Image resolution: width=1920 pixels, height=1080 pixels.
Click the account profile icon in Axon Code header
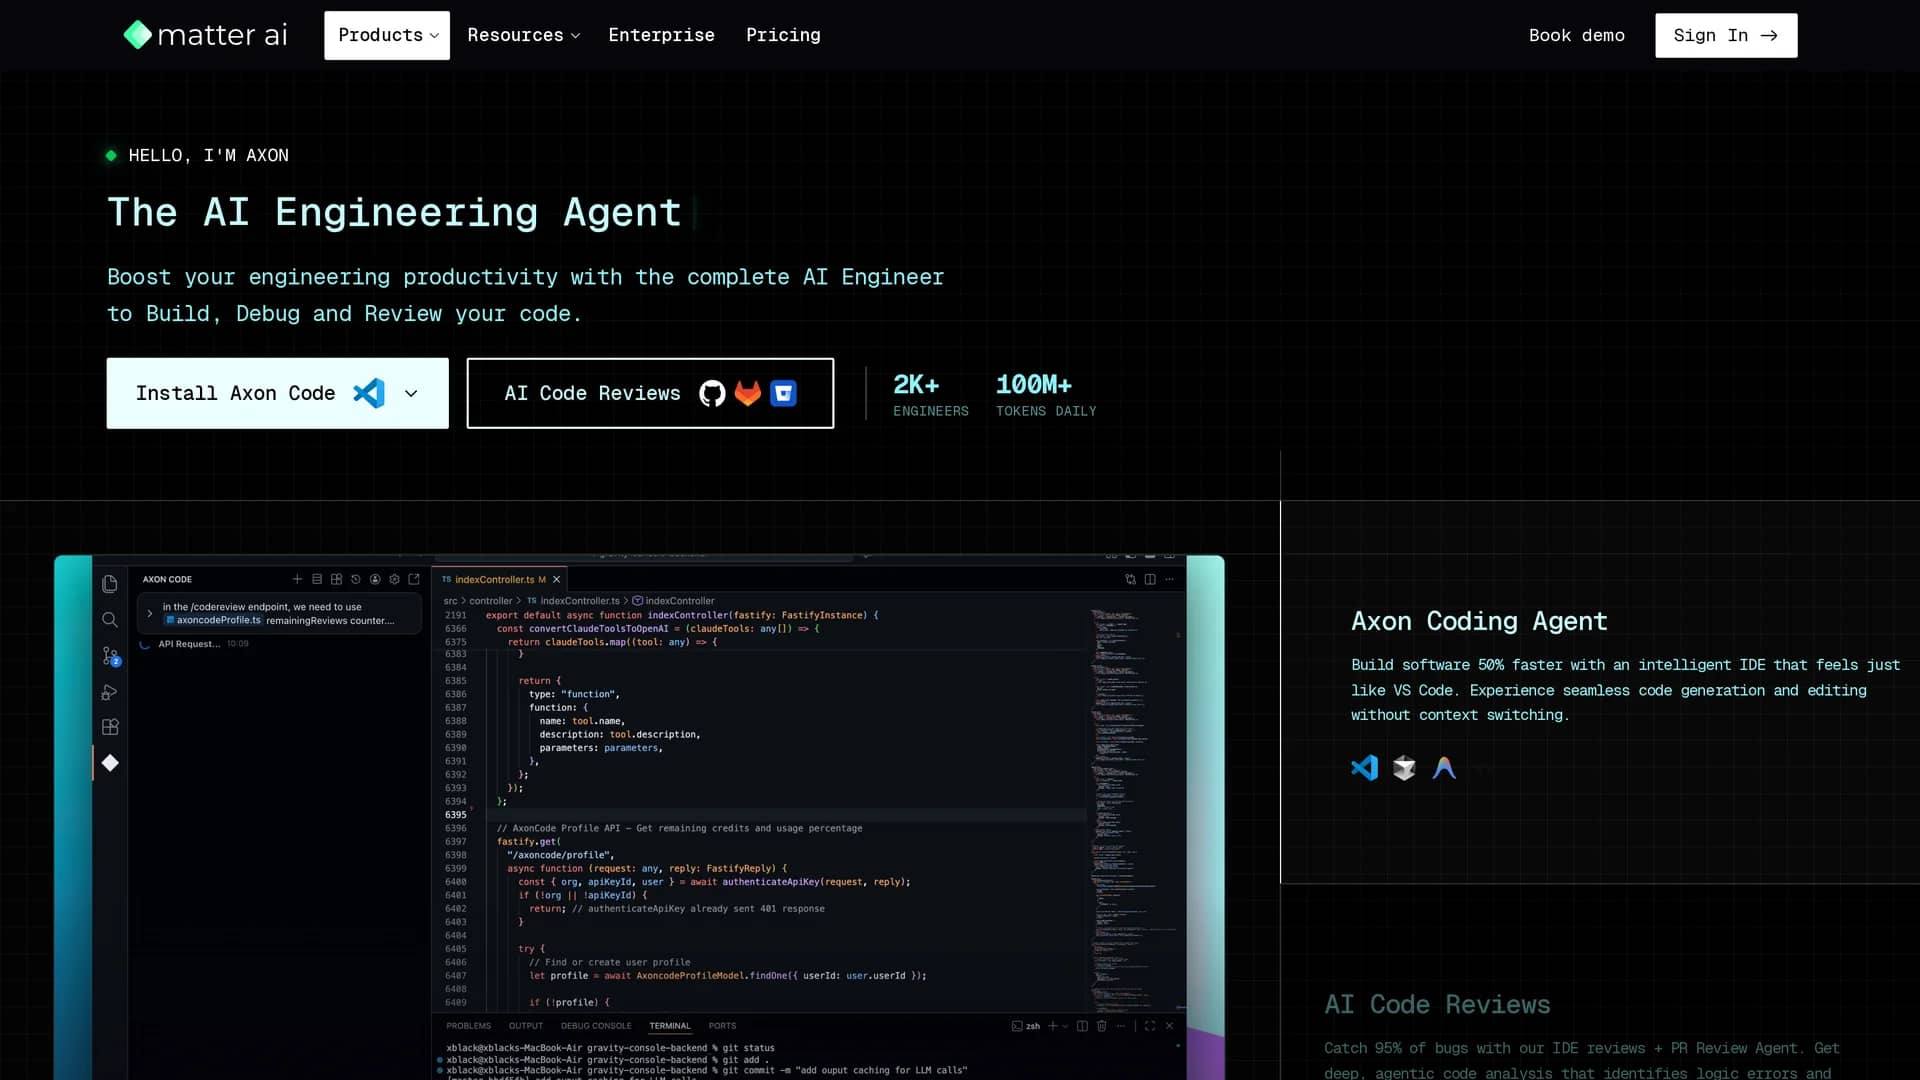click(375, 579)
